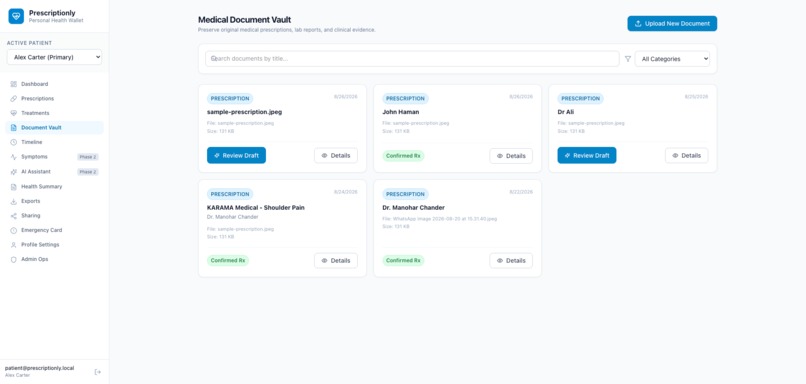Open Symptoms Phase 2 item
This screenshot has height=384, width=806.
point(54,157)
